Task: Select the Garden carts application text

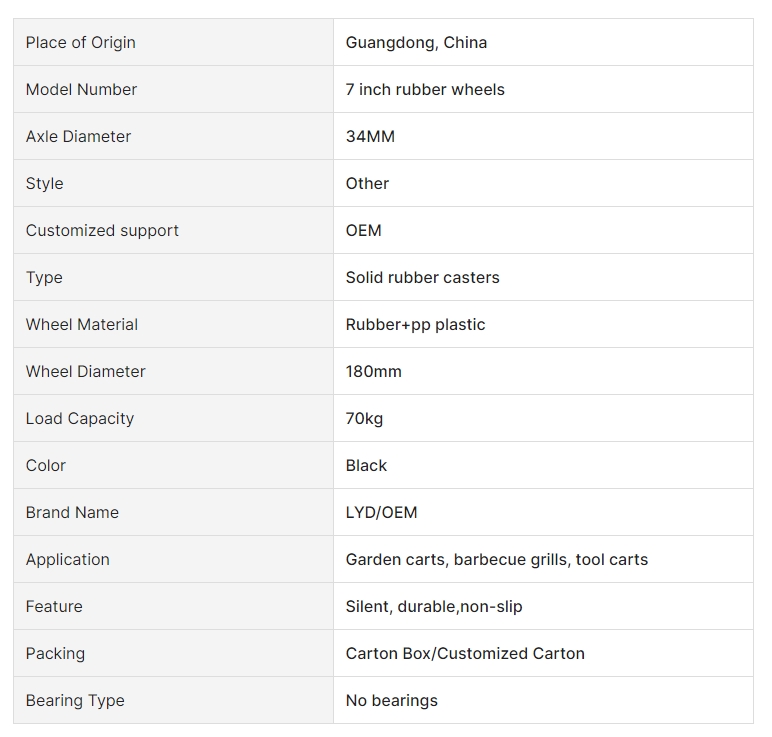Action: pos(496,559)
